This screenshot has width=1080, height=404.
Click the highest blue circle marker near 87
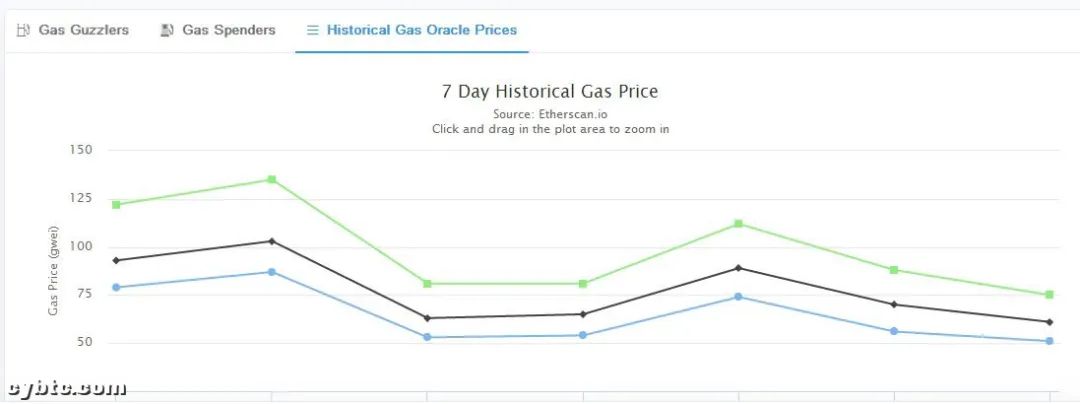[272, 272]
